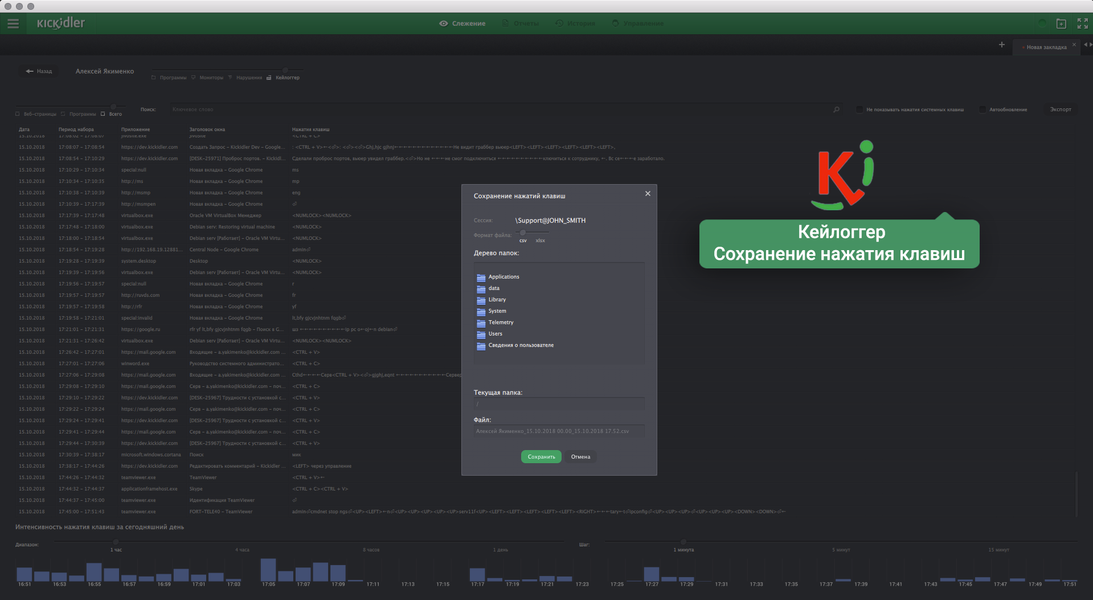Select the Telemetry folder name in the tree
This screenshot has height=600, width=1093.
click(500, 323)
